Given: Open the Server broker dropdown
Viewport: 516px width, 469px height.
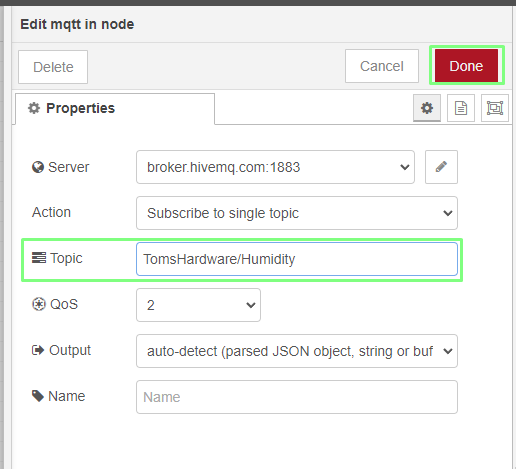Looking at the screenshot, I should tap(275, 167).
